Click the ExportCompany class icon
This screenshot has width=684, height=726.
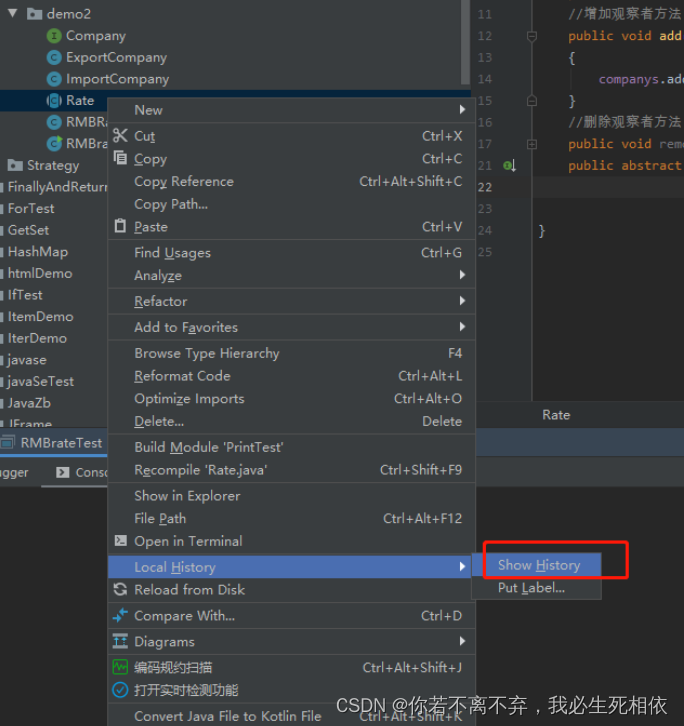click(x=54, y=57)
